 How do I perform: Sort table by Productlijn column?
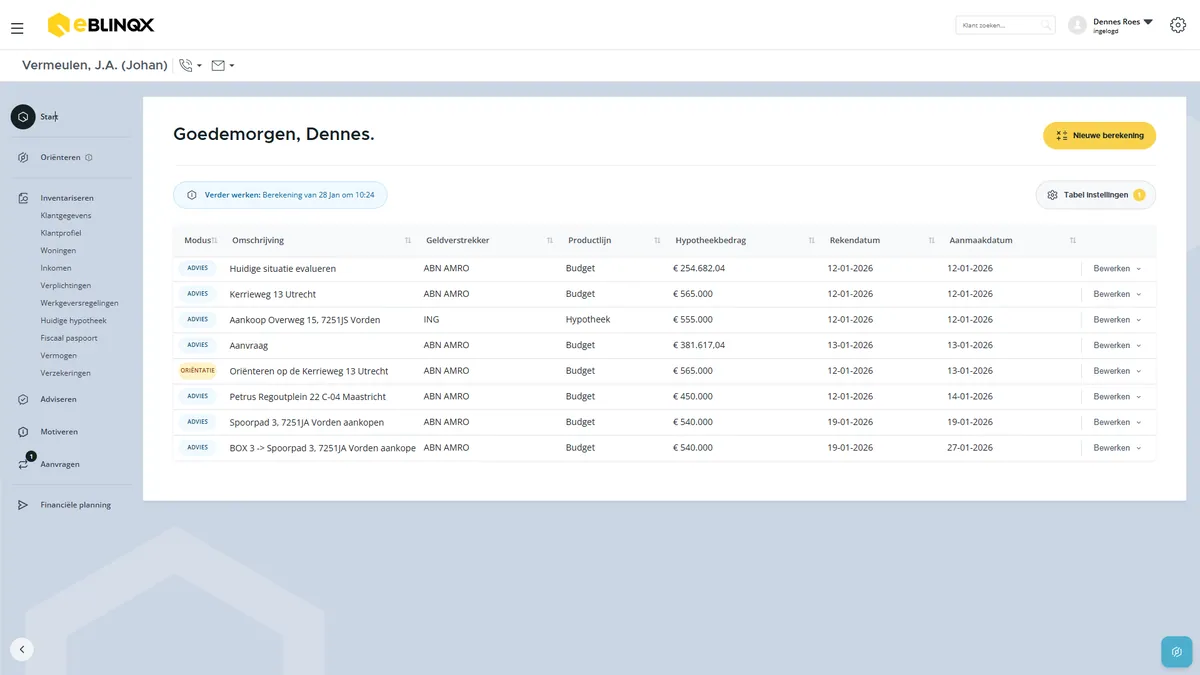tap(657, 241)
